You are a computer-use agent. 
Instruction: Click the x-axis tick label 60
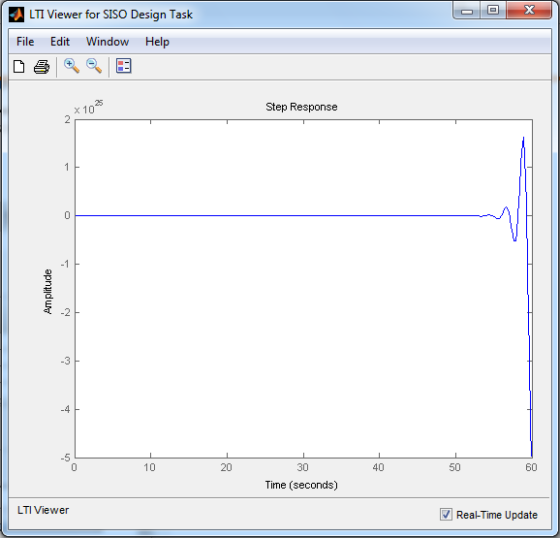(531, 467)
